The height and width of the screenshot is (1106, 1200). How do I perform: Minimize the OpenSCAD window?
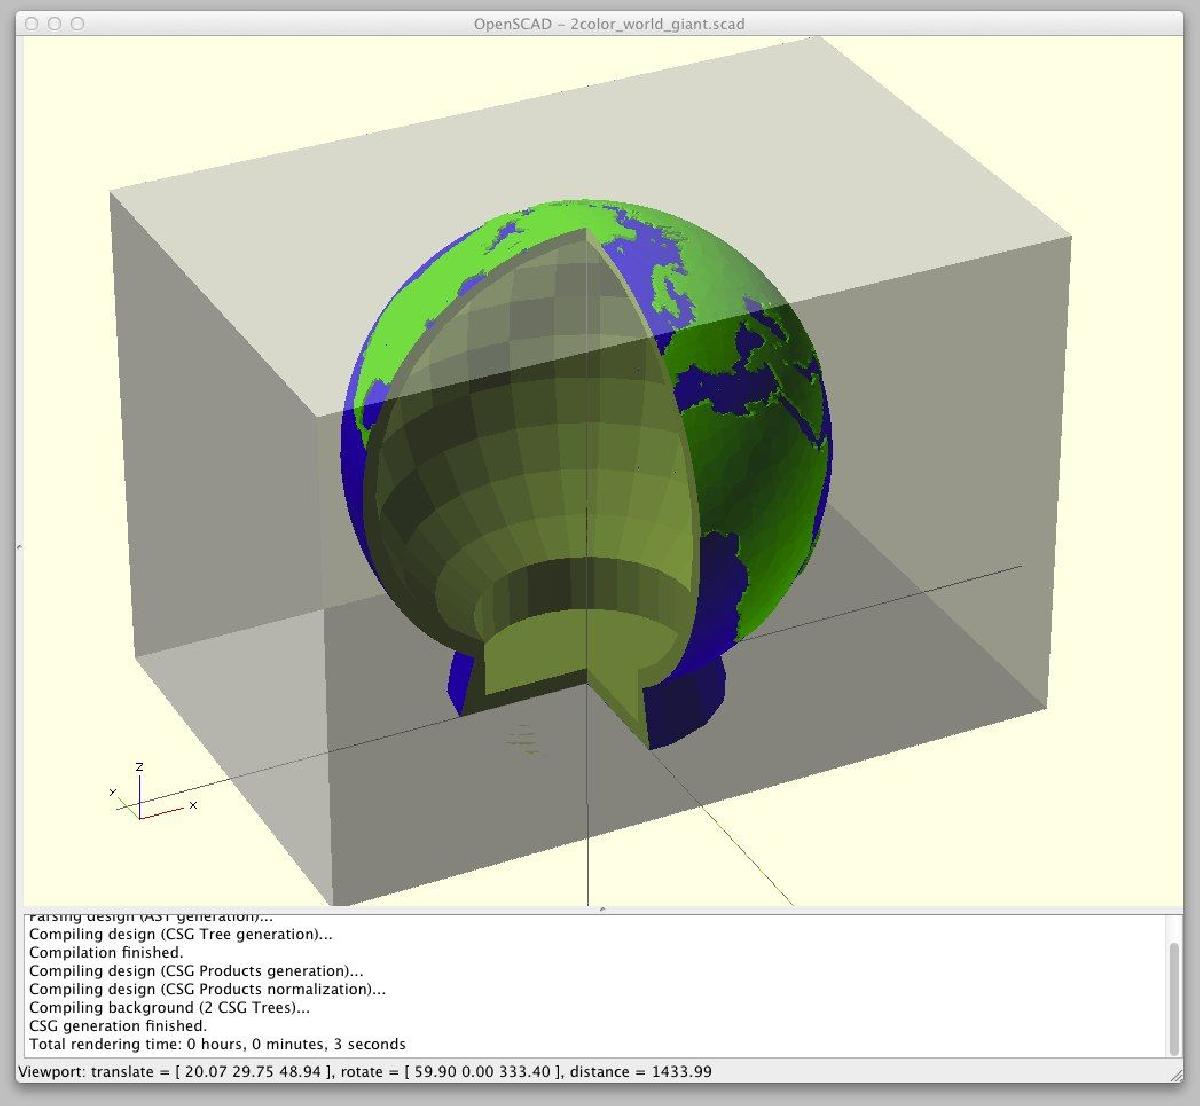click(55, 23)
